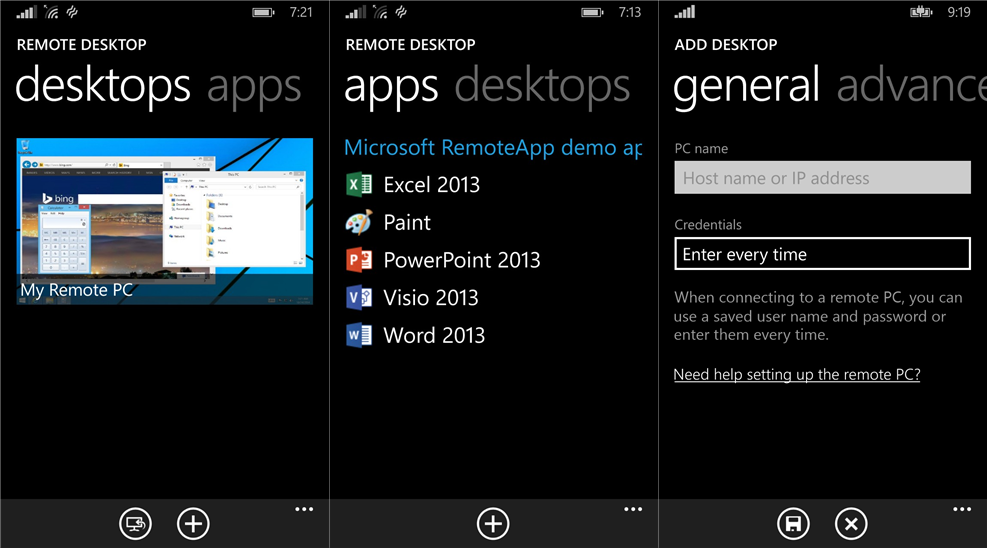Tap the add button on the apps screen
The image size is (987, 548).
click(x=493, y=523)
